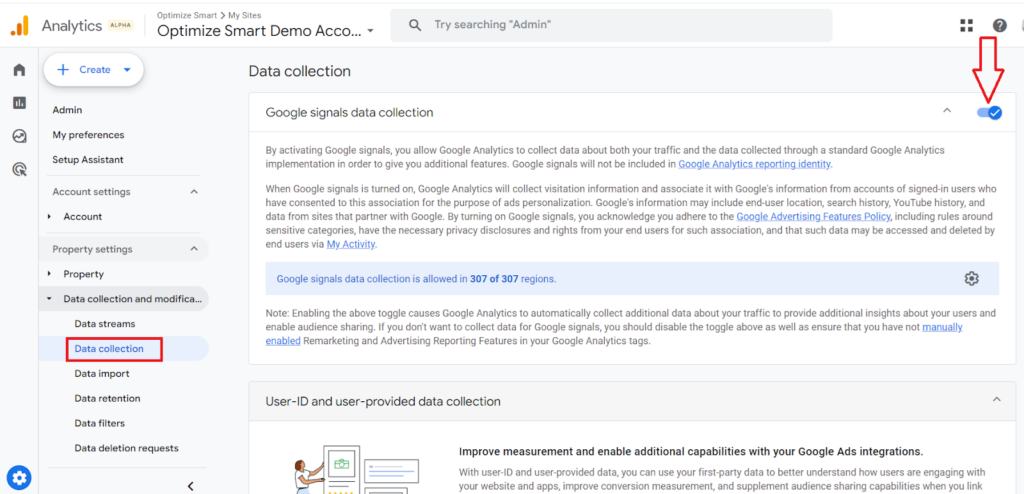Open the Explore icon in left rail
Viewport: 1024px width, 494px height.
pyautogui.click(x=20, y=136)
